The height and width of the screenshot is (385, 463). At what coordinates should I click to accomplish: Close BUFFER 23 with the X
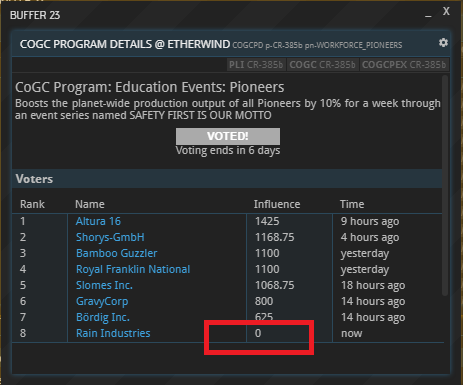[x=446, y=11]
